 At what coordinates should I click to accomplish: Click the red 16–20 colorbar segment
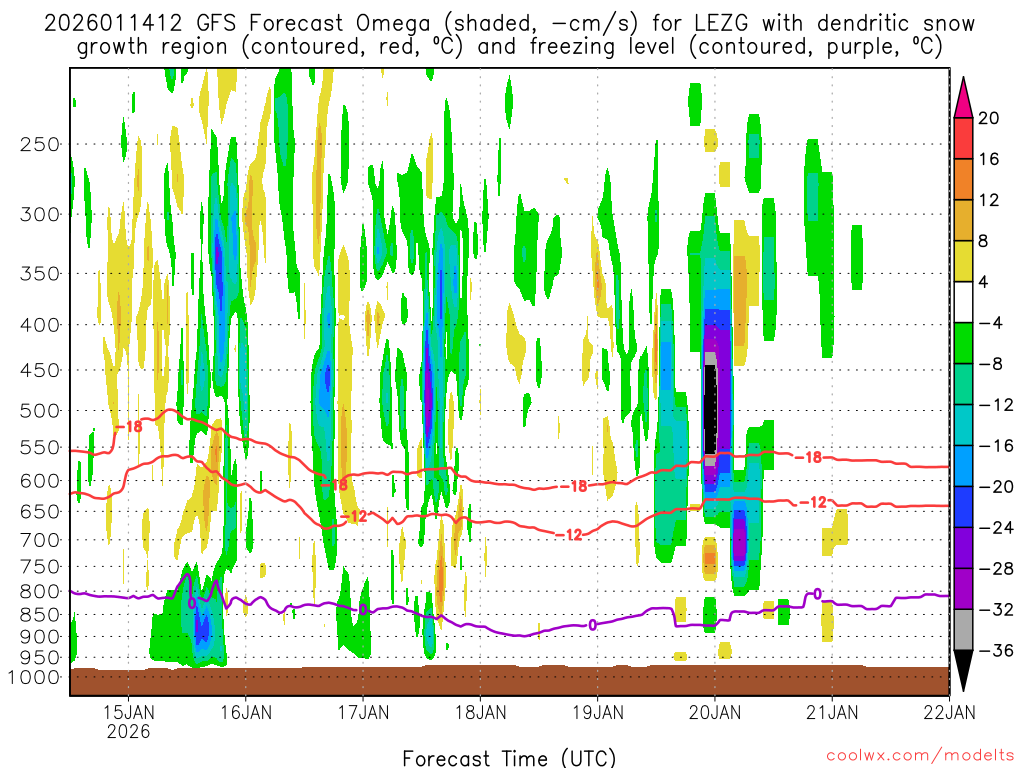[963, 138]
